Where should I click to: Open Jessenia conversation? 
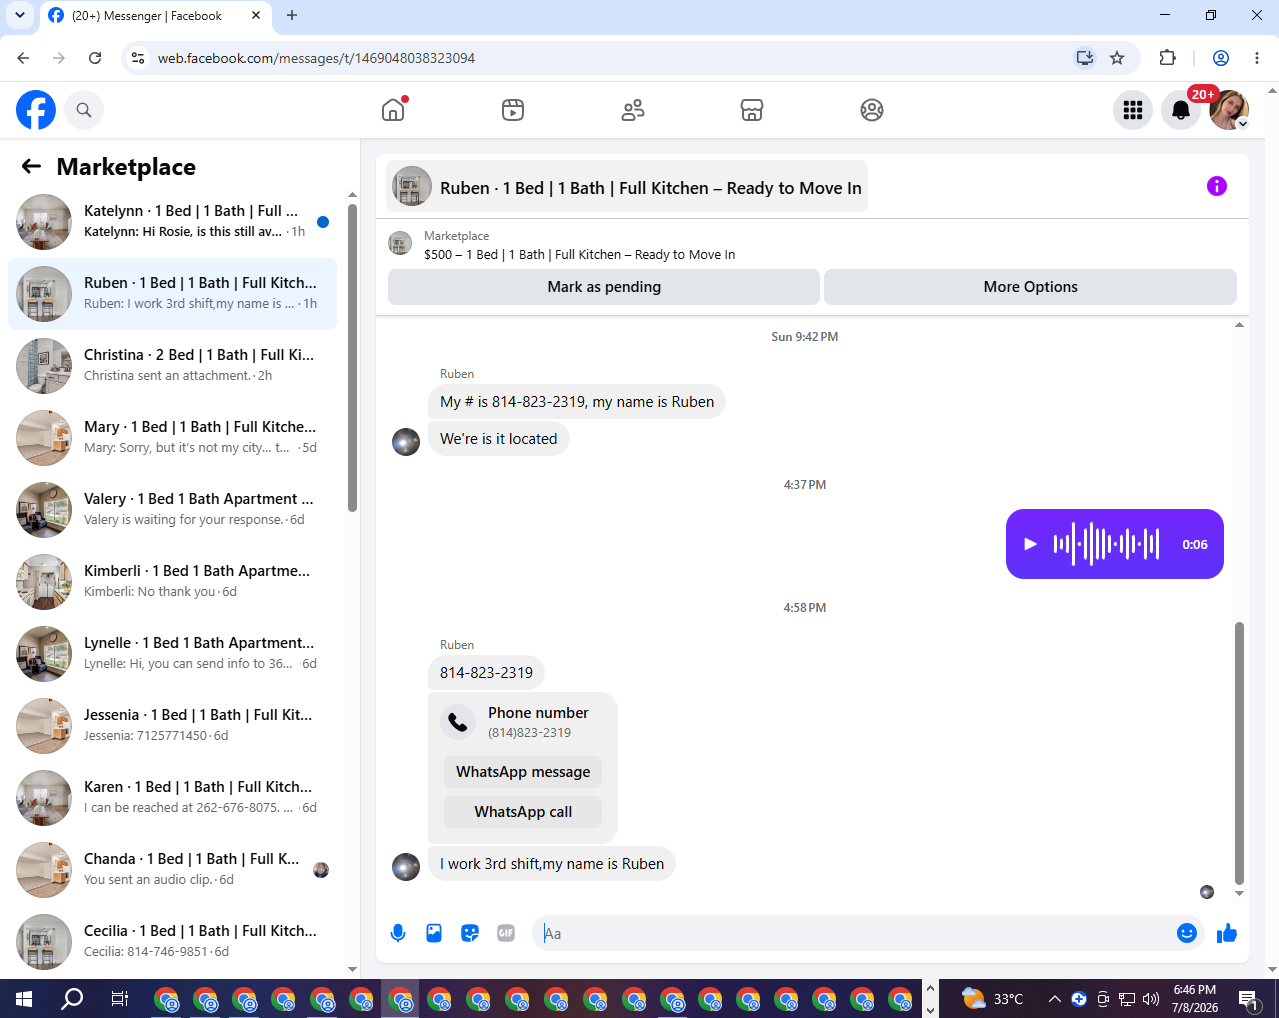click(x=172, y=726)
